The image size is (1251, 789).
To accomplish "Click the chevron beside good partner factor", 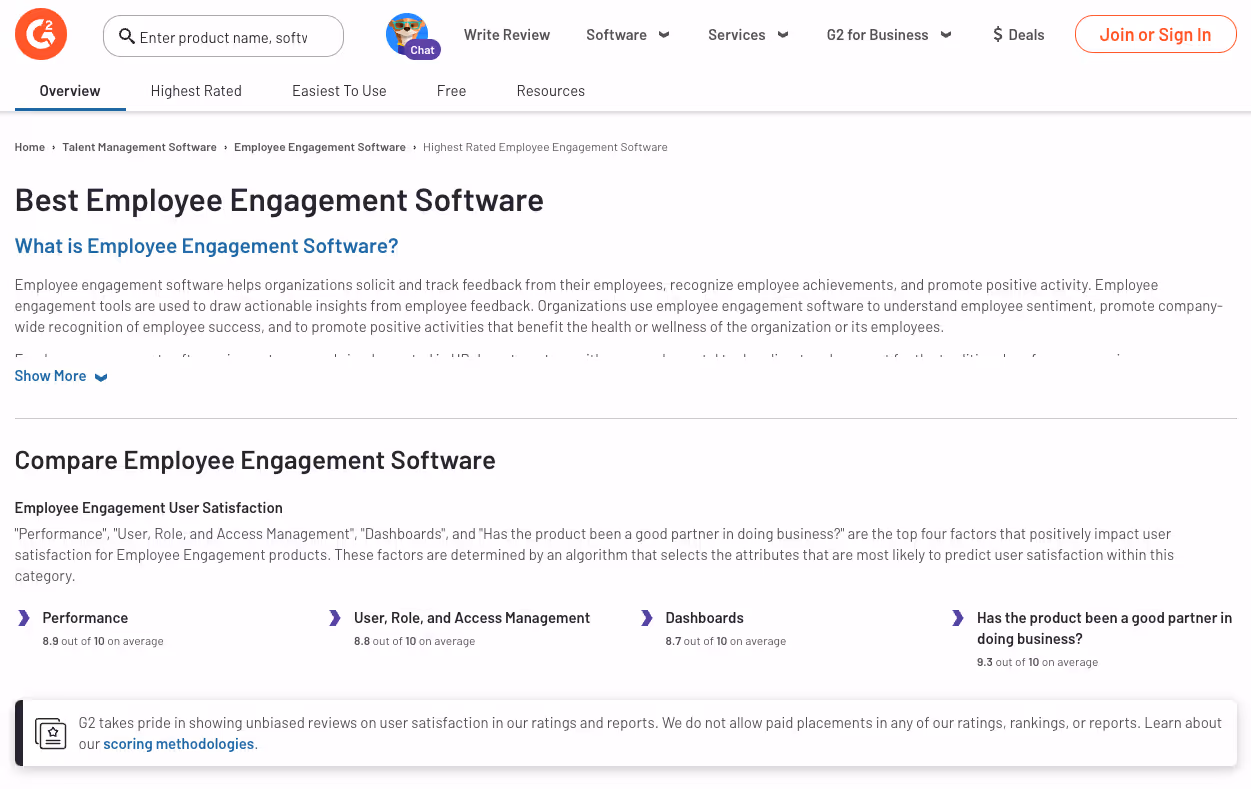I will click(x=958, y=618).
